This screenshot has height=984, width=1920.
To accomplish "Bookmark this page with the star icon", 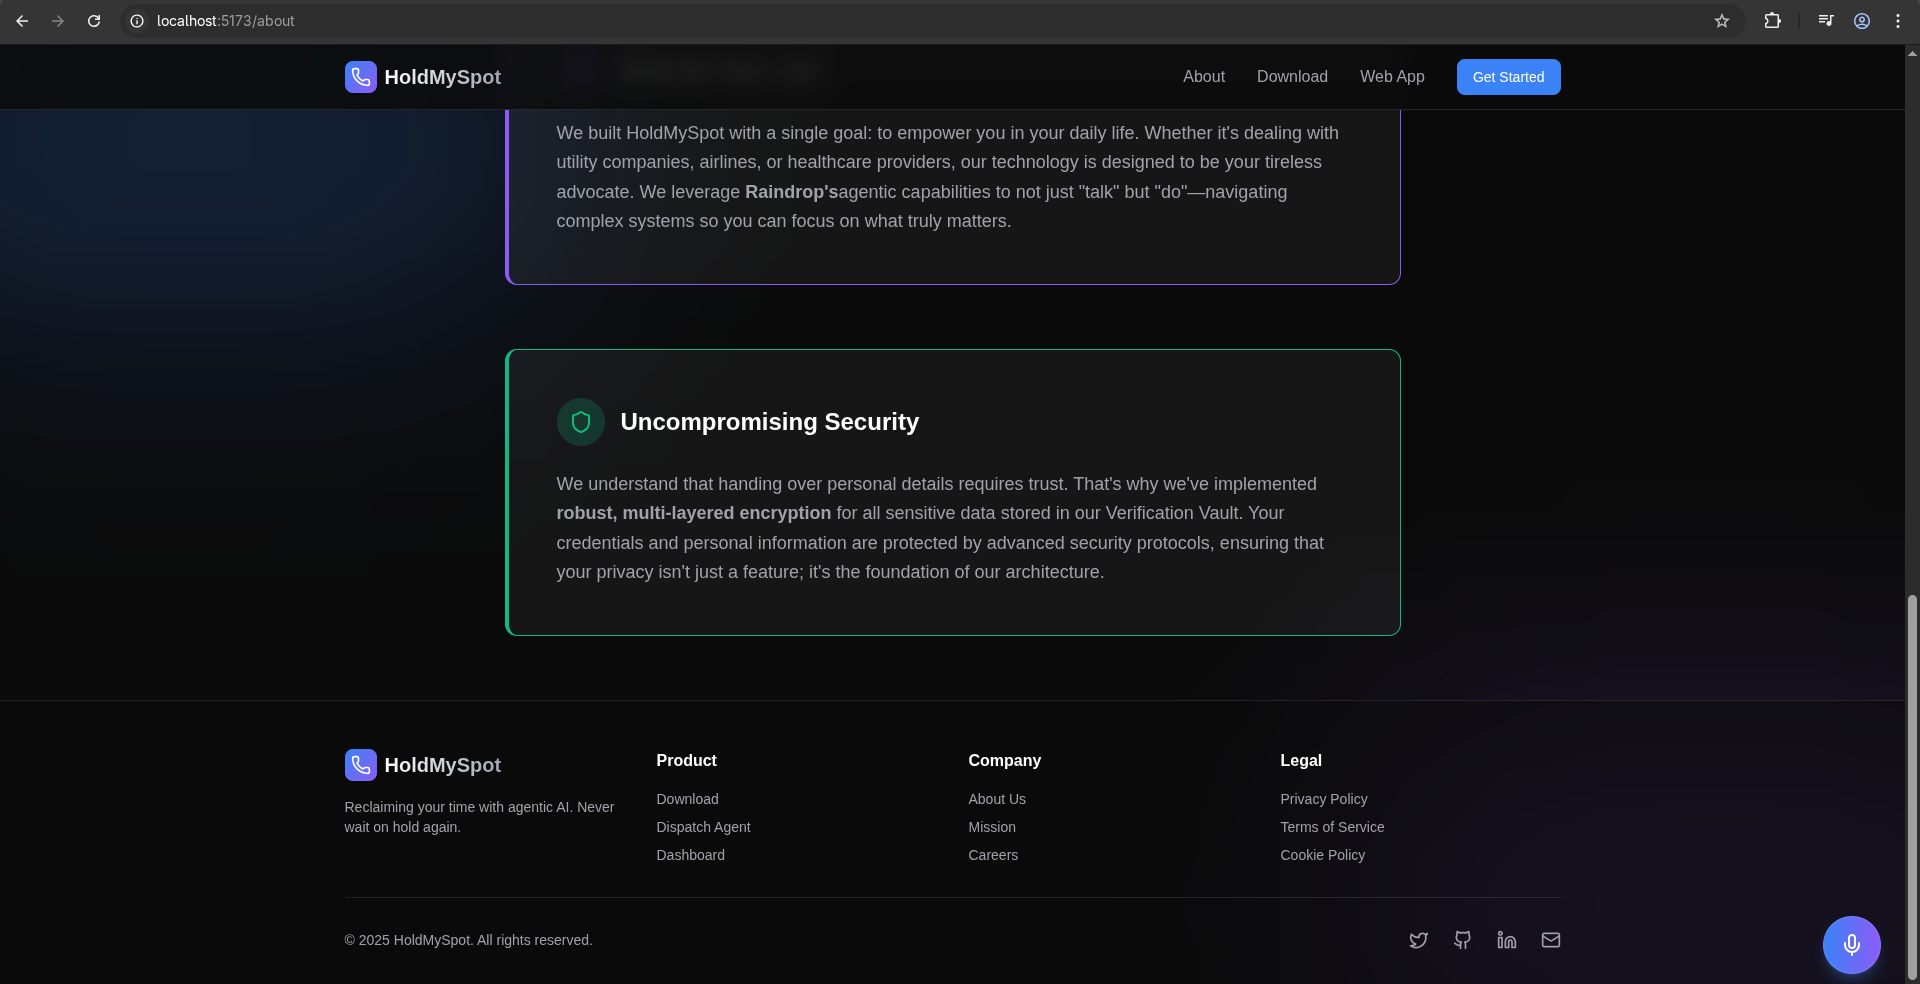I will coord(1722,21).
